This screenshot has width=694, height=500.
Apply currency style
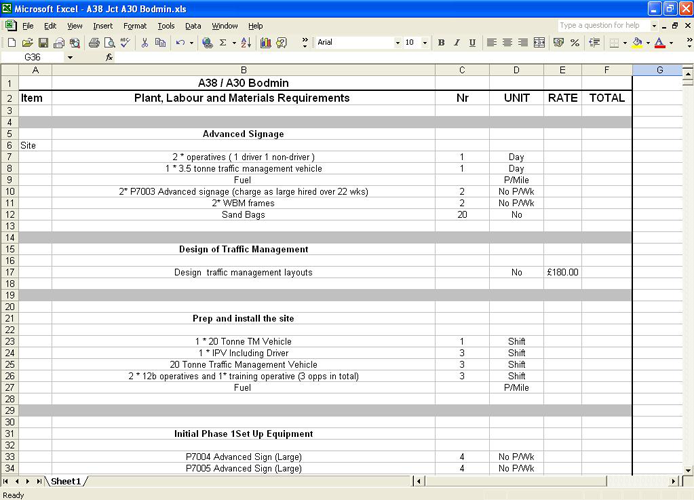559,42
